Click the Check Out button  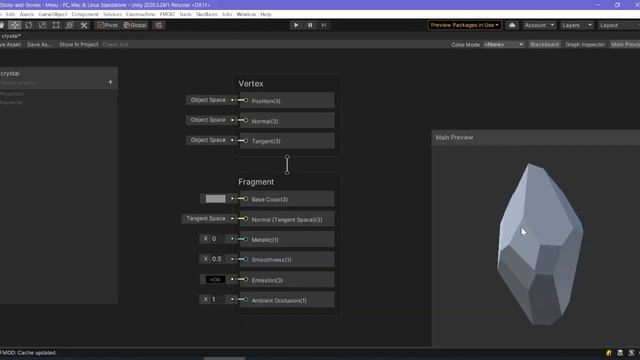pos(115,44)
